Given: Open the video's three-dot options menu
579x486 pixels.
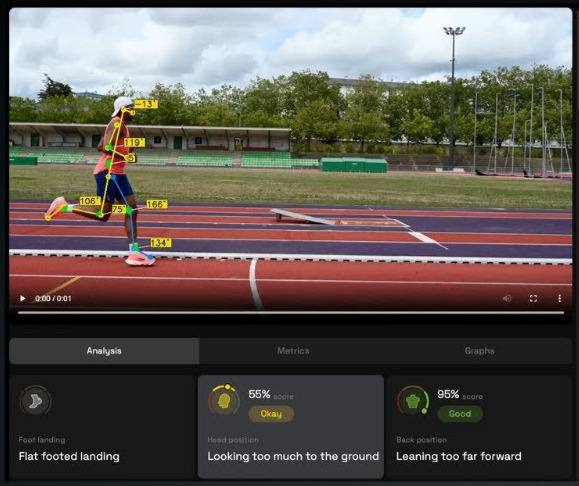Looking at the screenshot, I should (x=560, y=298).
